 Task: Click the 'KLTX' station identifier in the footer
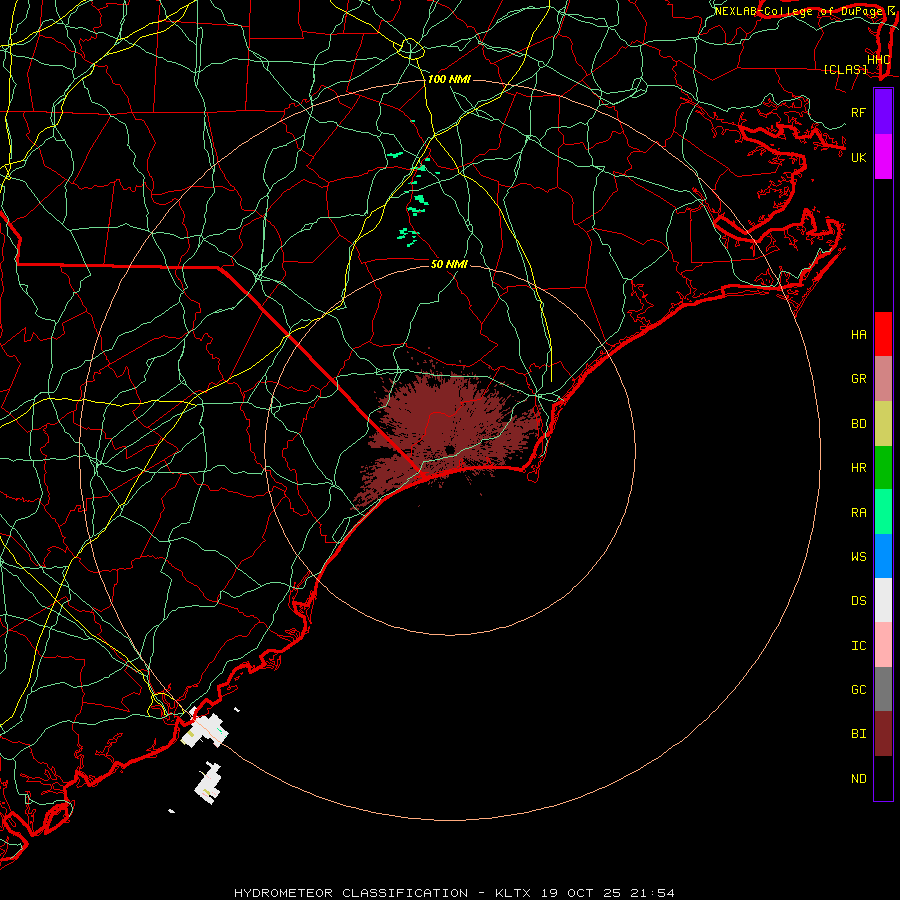(513, 893)
